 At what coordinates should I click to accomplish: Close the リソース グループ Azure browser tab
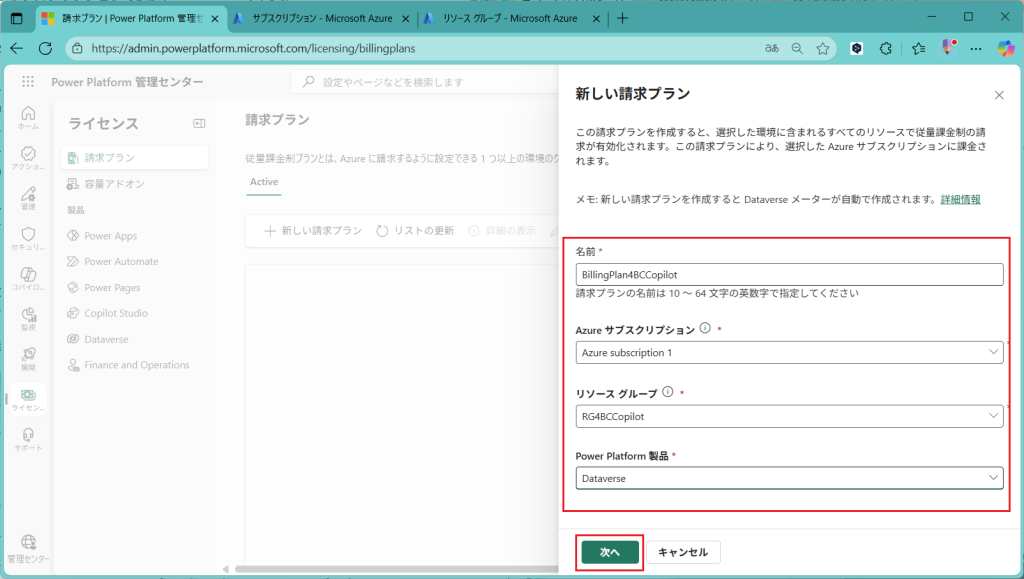596,19
